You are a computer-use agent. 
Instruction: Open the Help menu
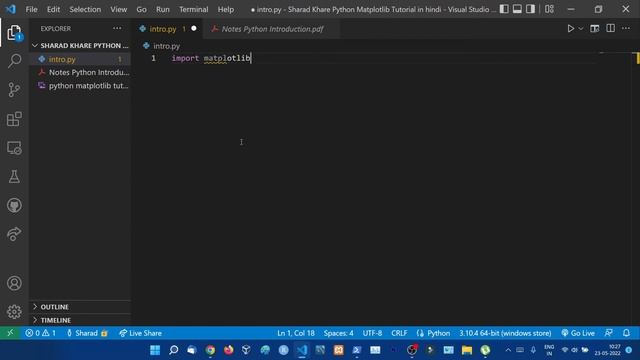coord(226,9)
